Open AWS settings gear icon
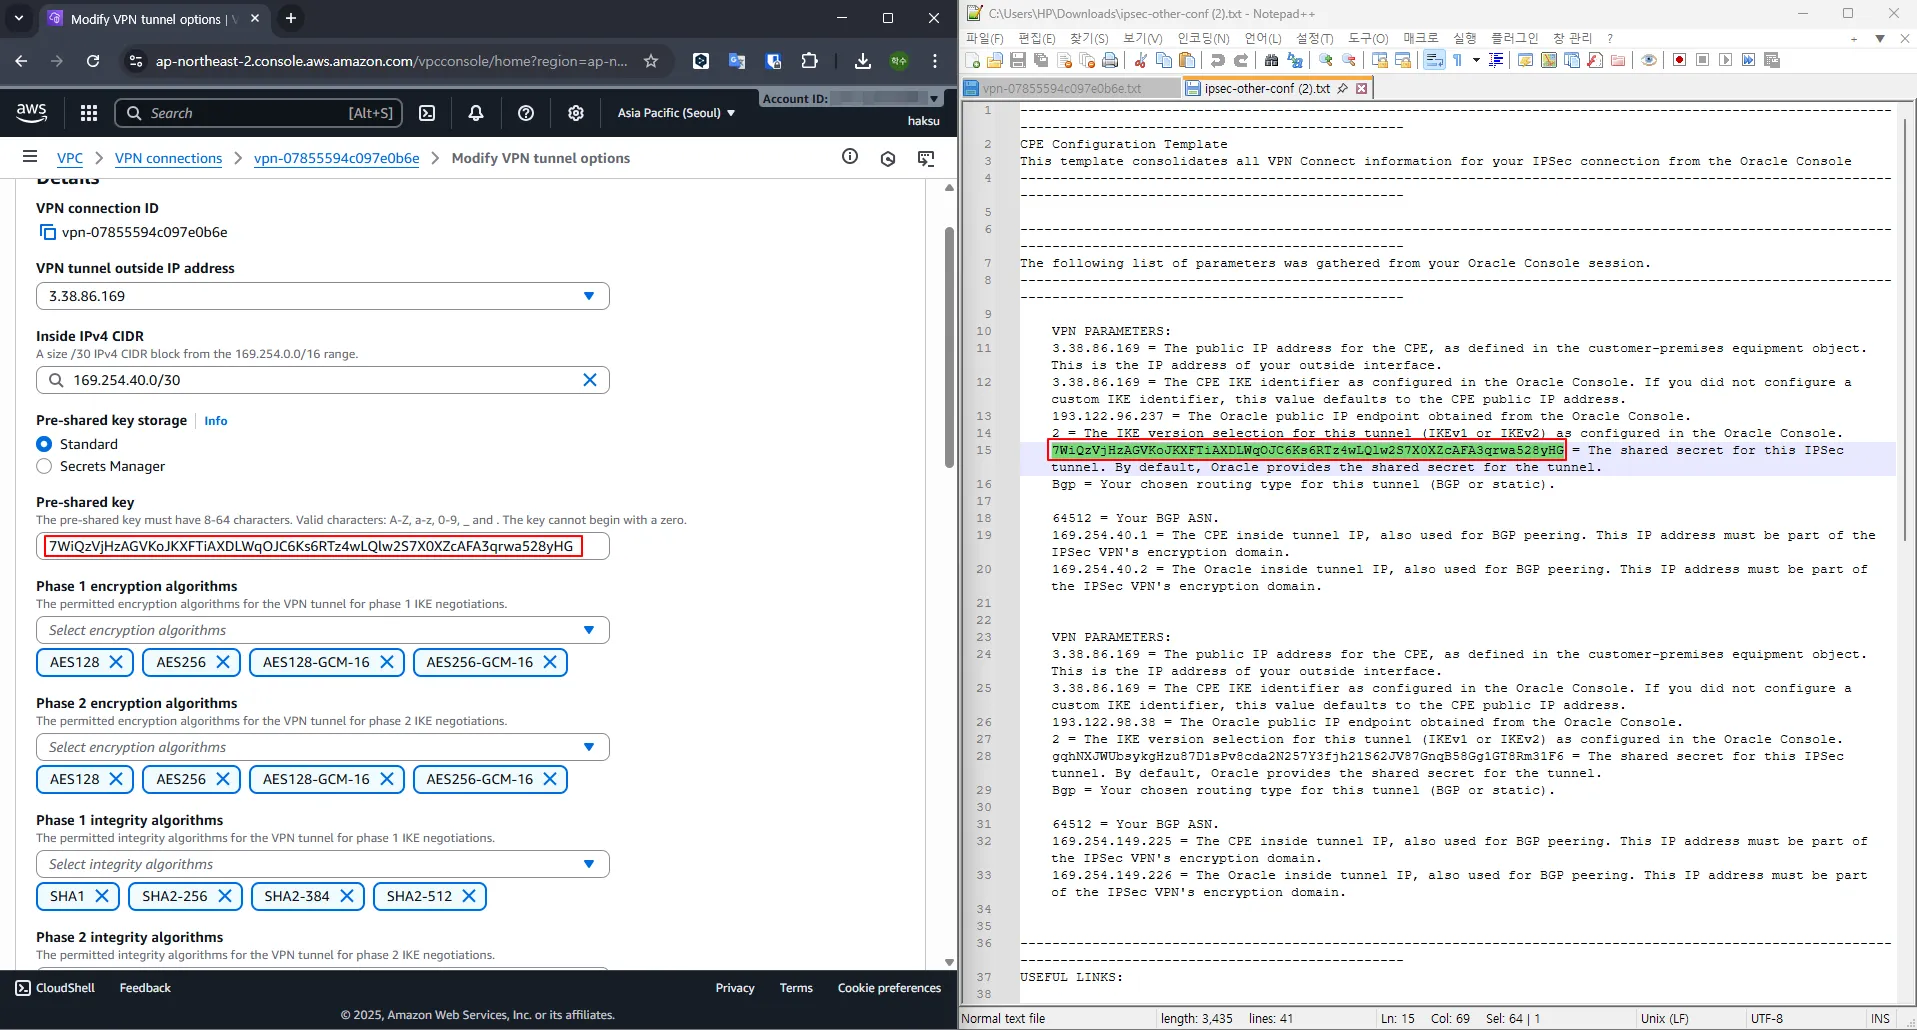 (576, 113)
